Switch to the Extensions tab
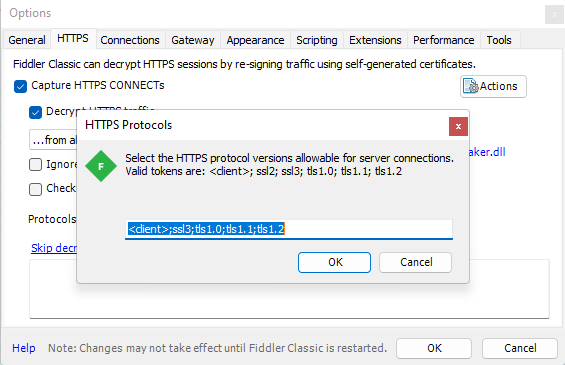Image resolution: width=565 pixels, height=365 pixels. pyautogui.click(x=375, y=40)
